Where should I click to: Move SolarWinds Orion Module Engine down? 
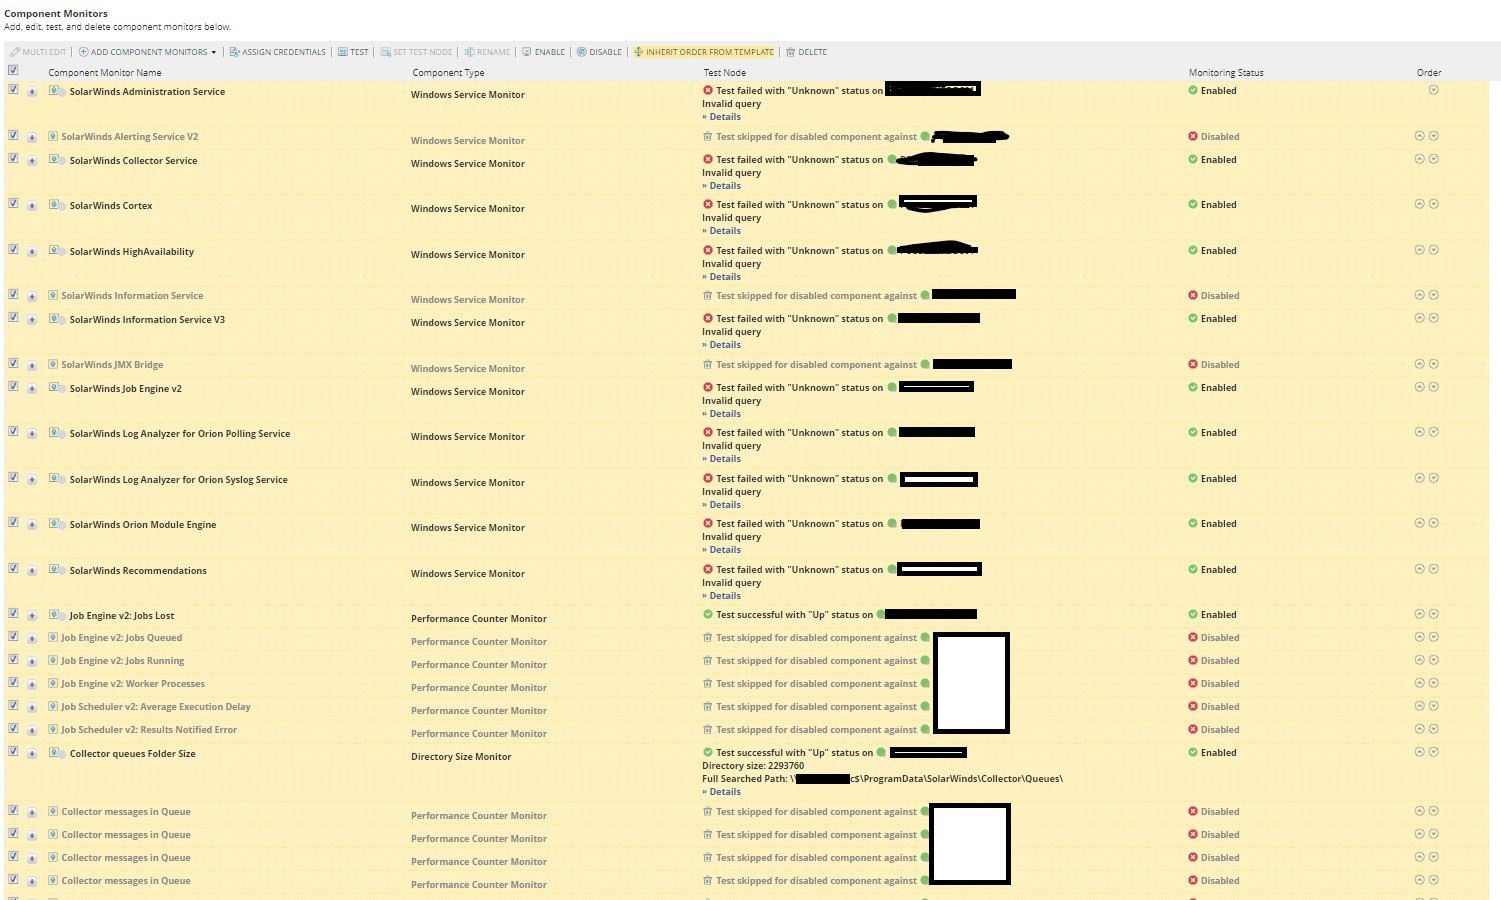(x=1433, y=523)
